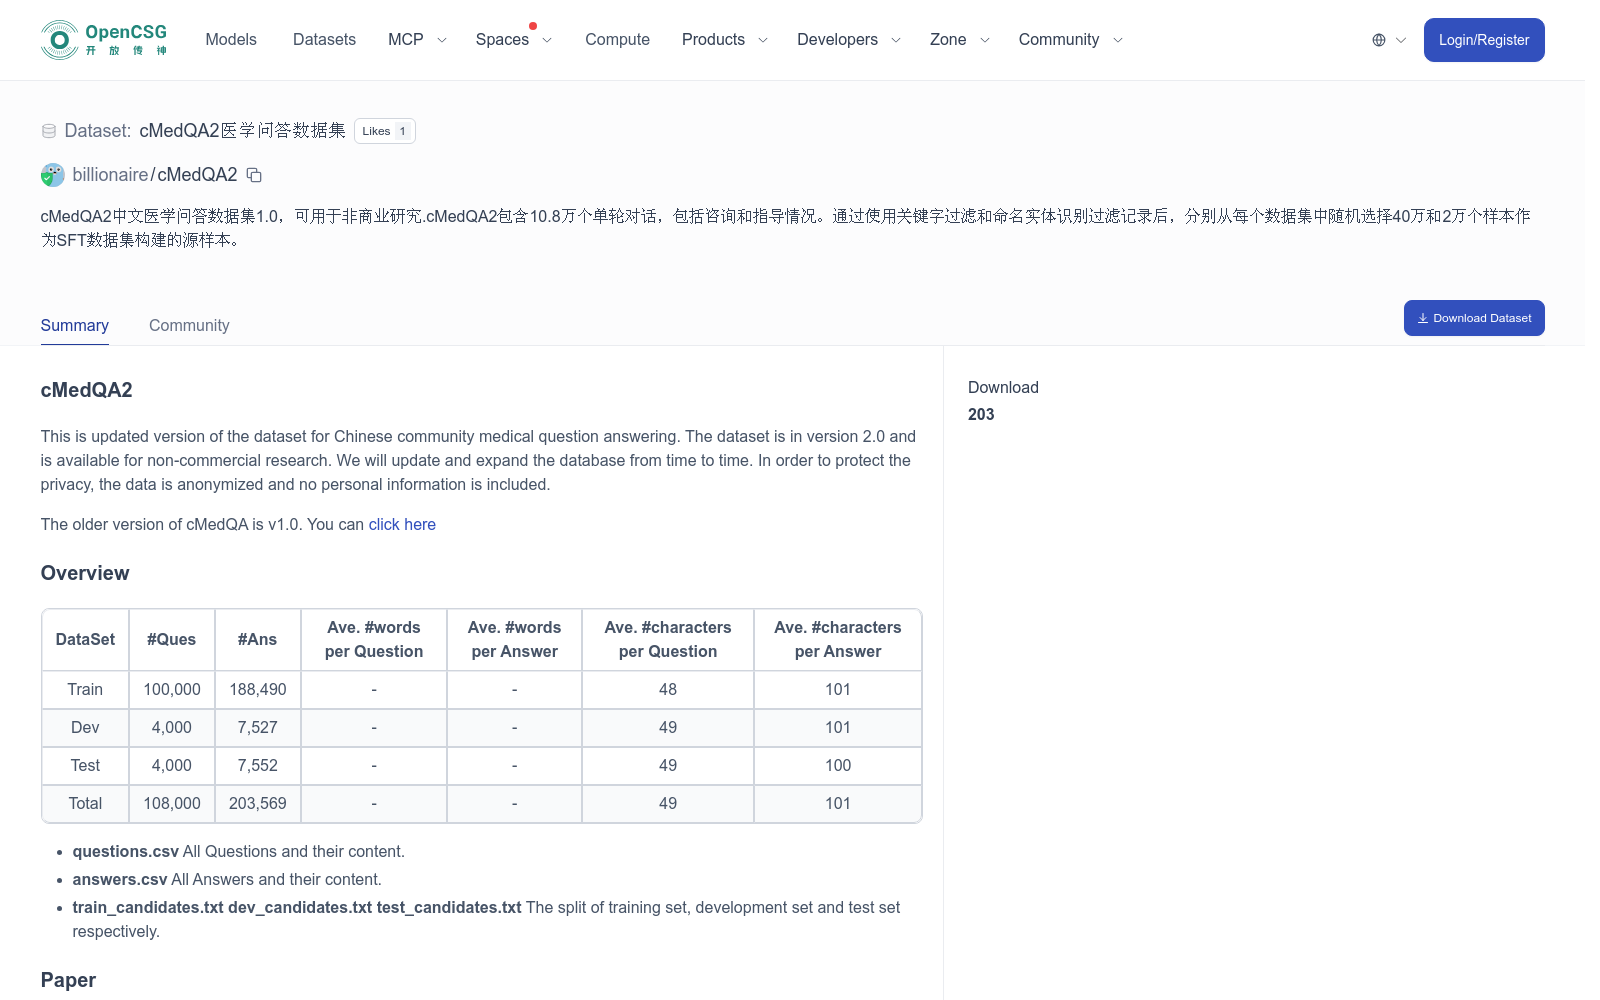This screenshot has height=1000, width=1600.
Task: Click the Download Dataset button
Action: (1474, 318)
